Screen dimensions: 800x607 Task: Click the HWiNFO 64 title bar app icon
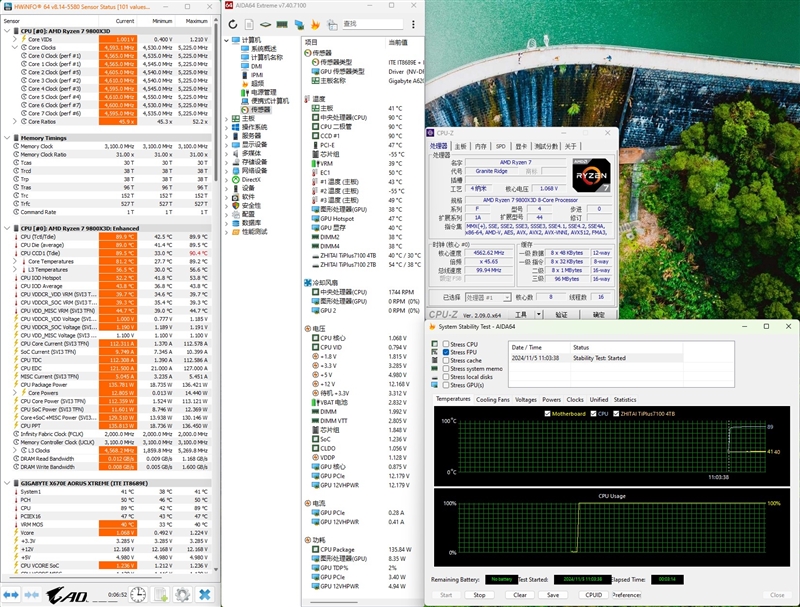[x=7, y=6]
